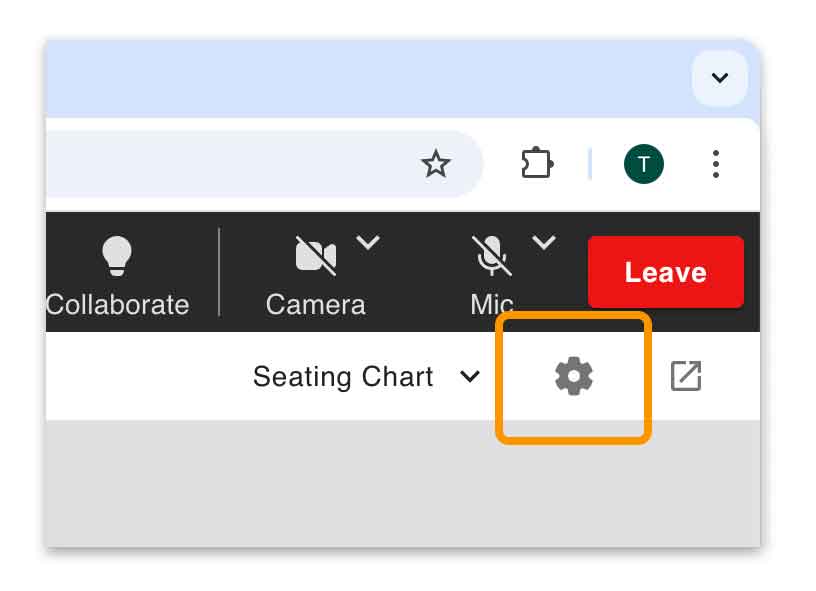Screen dimensions: 816x591
Task: Expand the Camera options chevron
Action: (x=368, y=242)
